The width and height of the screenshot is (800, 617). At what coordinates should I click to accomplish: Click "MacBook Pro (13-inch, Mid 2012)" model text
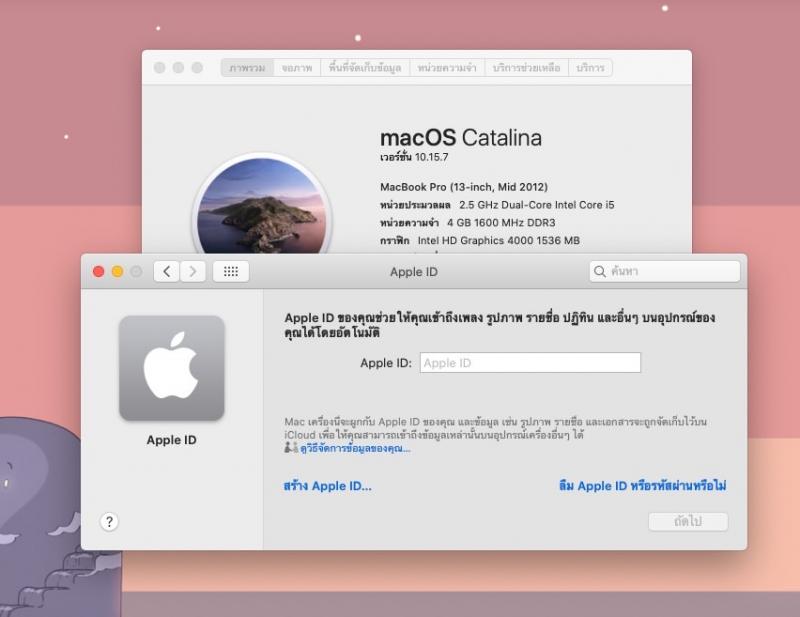click(464, 187)
